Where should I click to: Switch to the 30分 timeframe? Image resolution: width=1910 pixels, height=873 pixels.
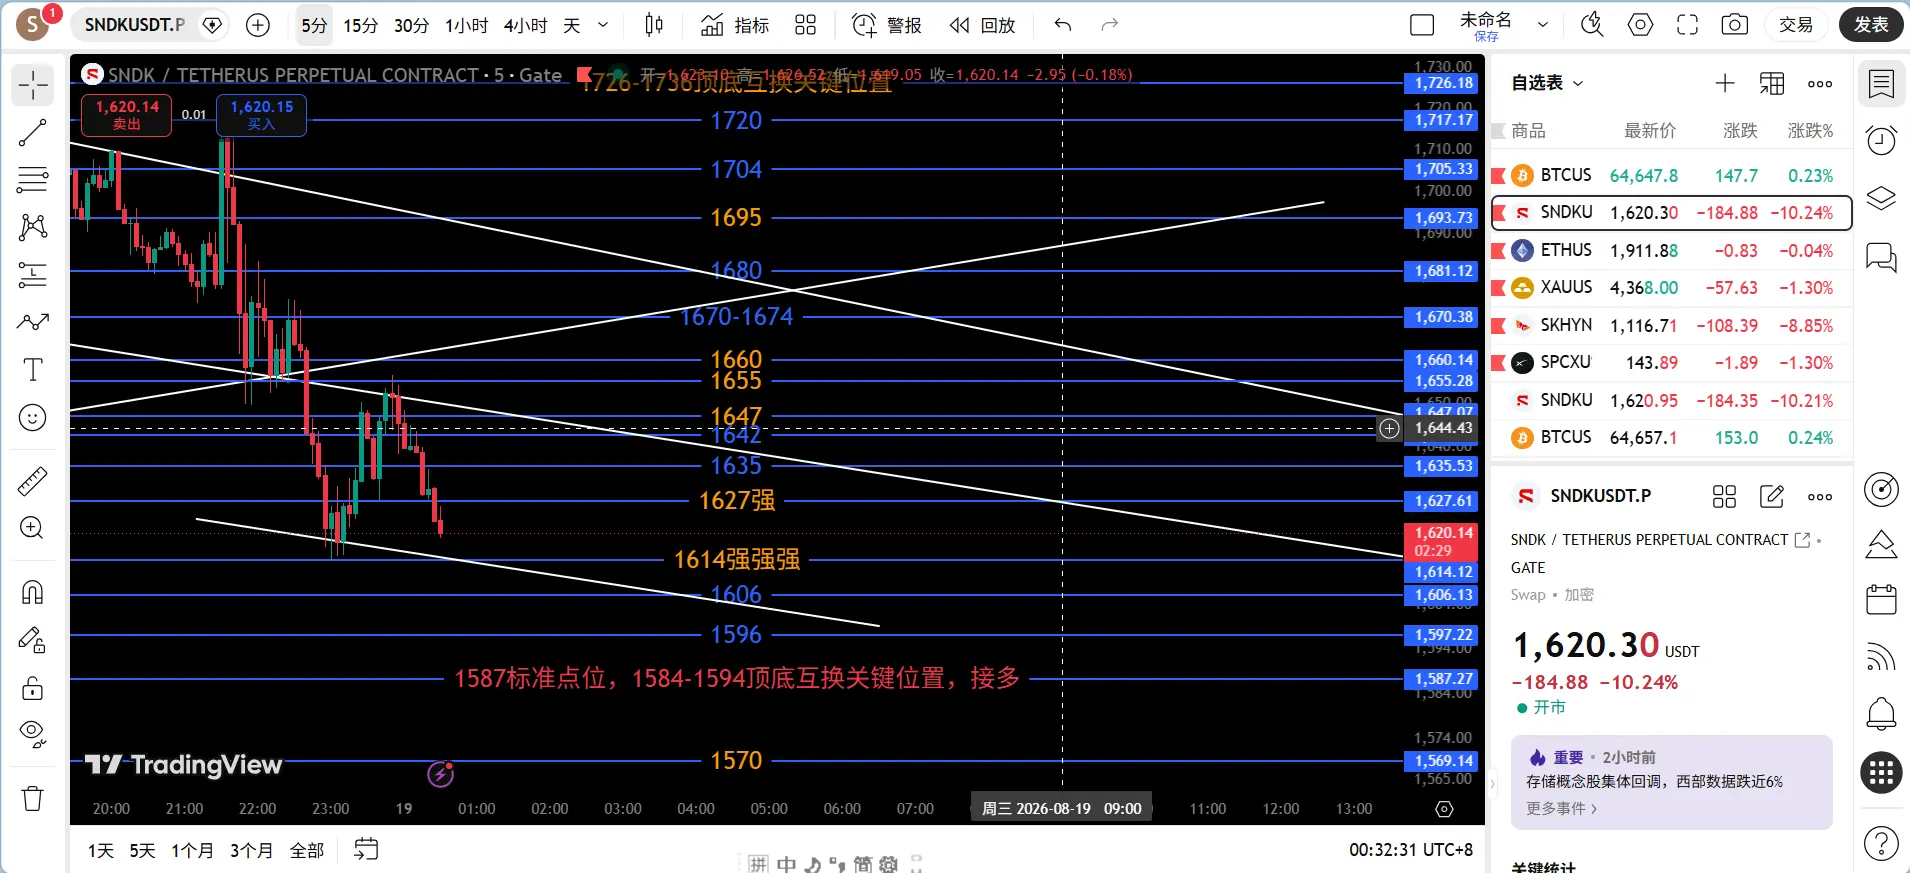click(x=412, y=25)
